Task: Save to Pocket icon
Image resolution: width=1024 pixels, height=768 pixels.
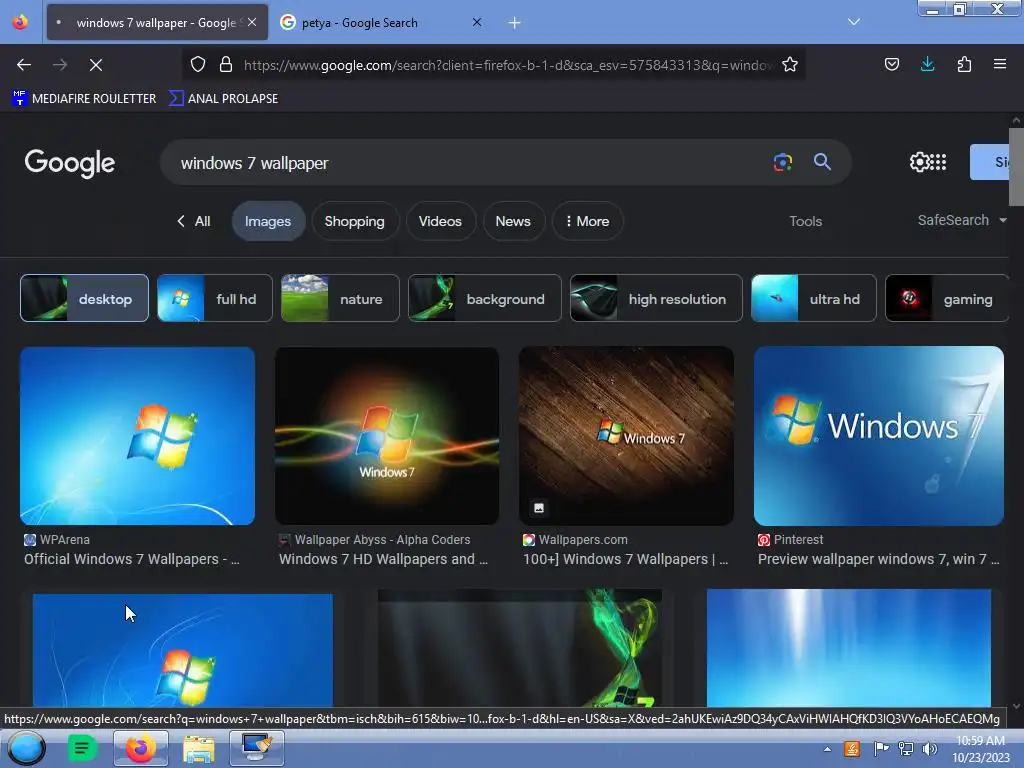Action: tap(891, 64)
